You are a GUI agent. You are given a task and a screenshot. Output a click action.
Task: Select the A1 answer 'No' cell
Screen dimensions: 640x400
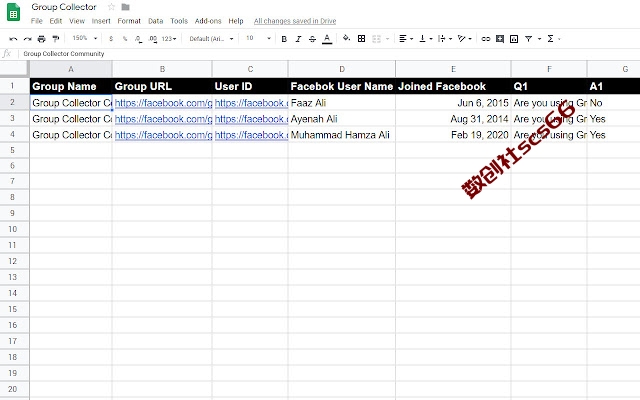click(613, 103)
